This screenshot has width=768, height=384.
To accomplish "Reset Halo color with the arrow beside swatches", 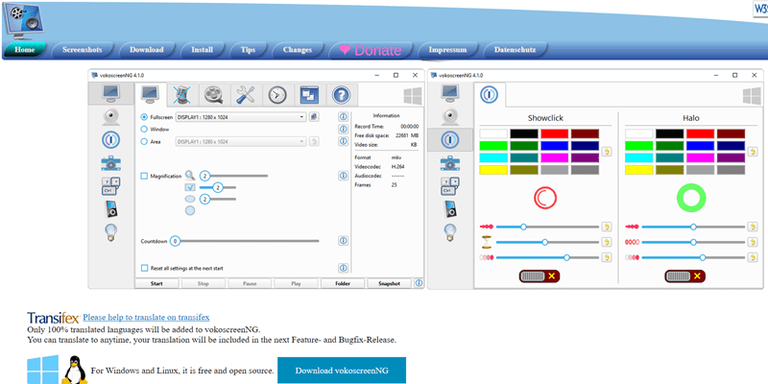I will 752,152.
